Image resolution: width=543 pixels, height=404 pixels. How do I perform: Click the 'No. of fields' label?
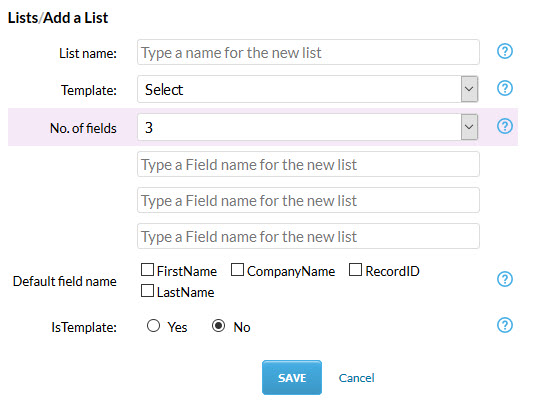tap(83, 128)
